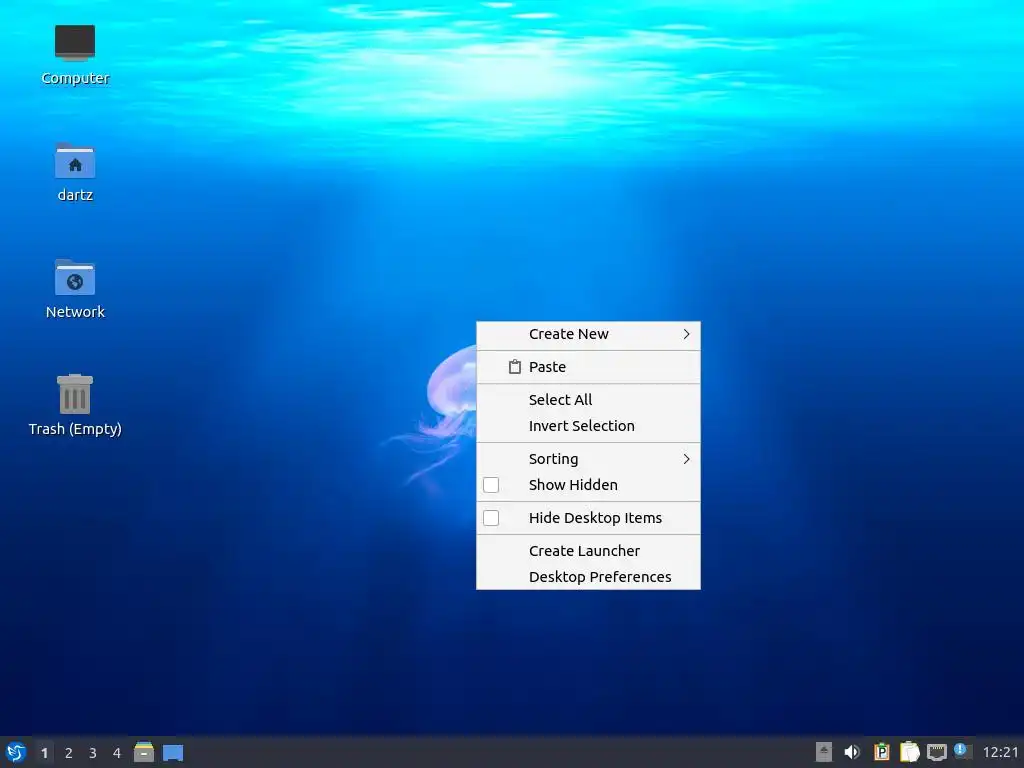Click Create Launcher in the context menu

[x=588, y=551]
